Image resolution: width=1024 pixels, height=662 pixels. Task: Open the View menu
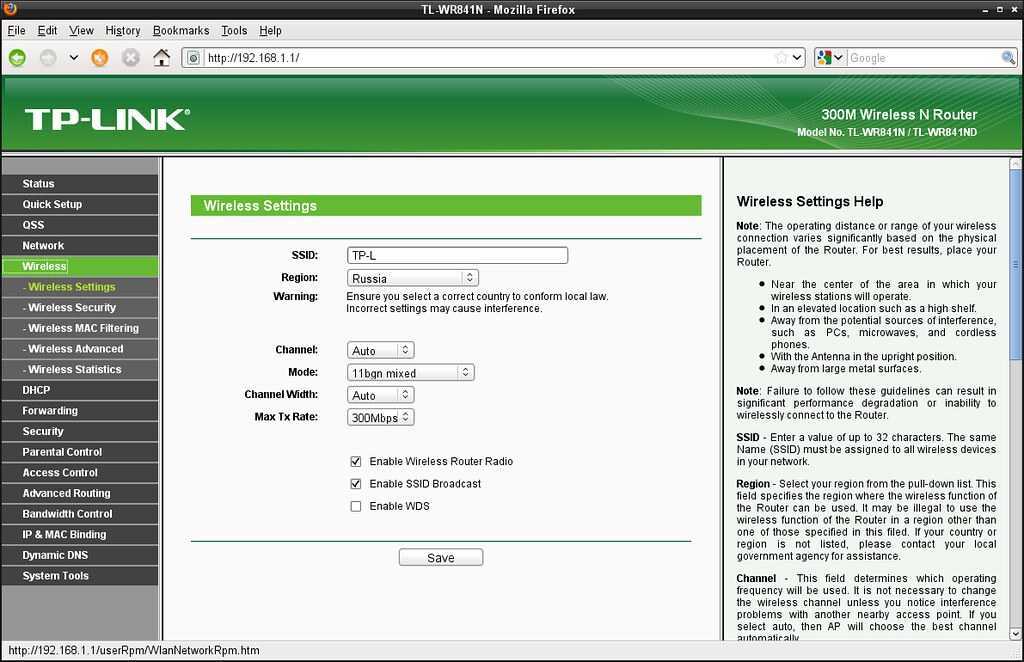(82, 31)
